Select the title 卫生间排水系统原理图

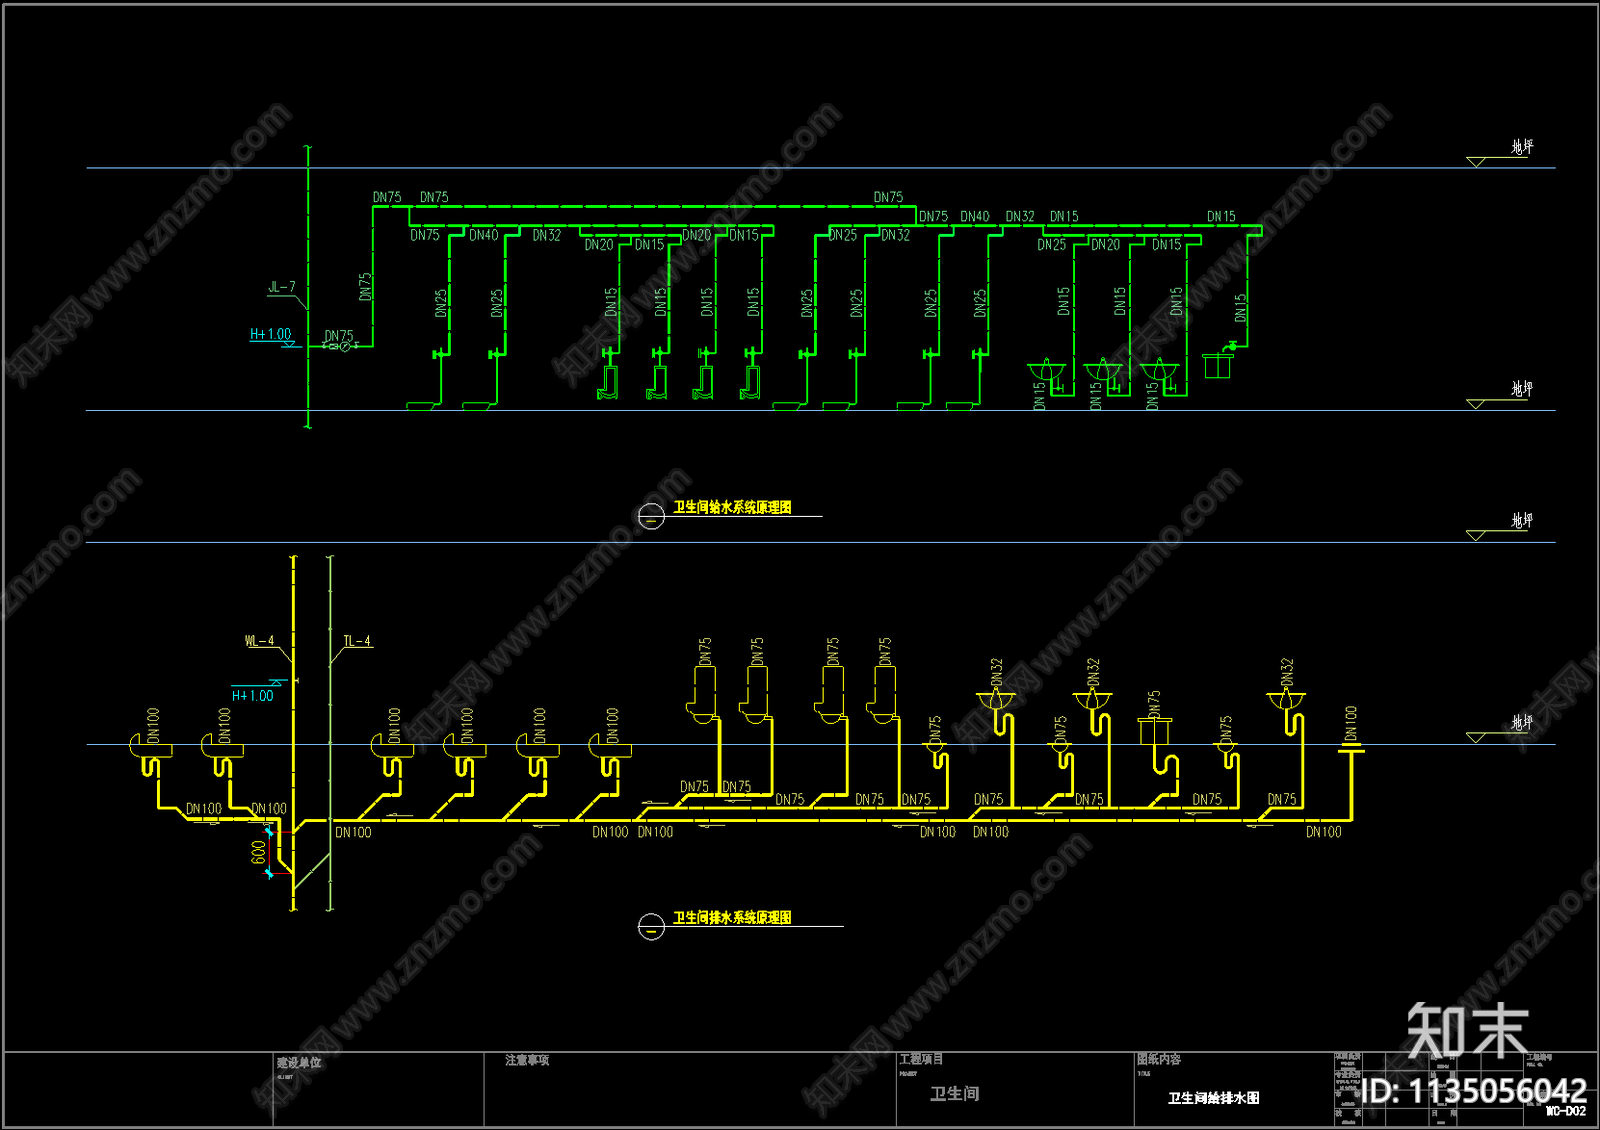point(732,917)
